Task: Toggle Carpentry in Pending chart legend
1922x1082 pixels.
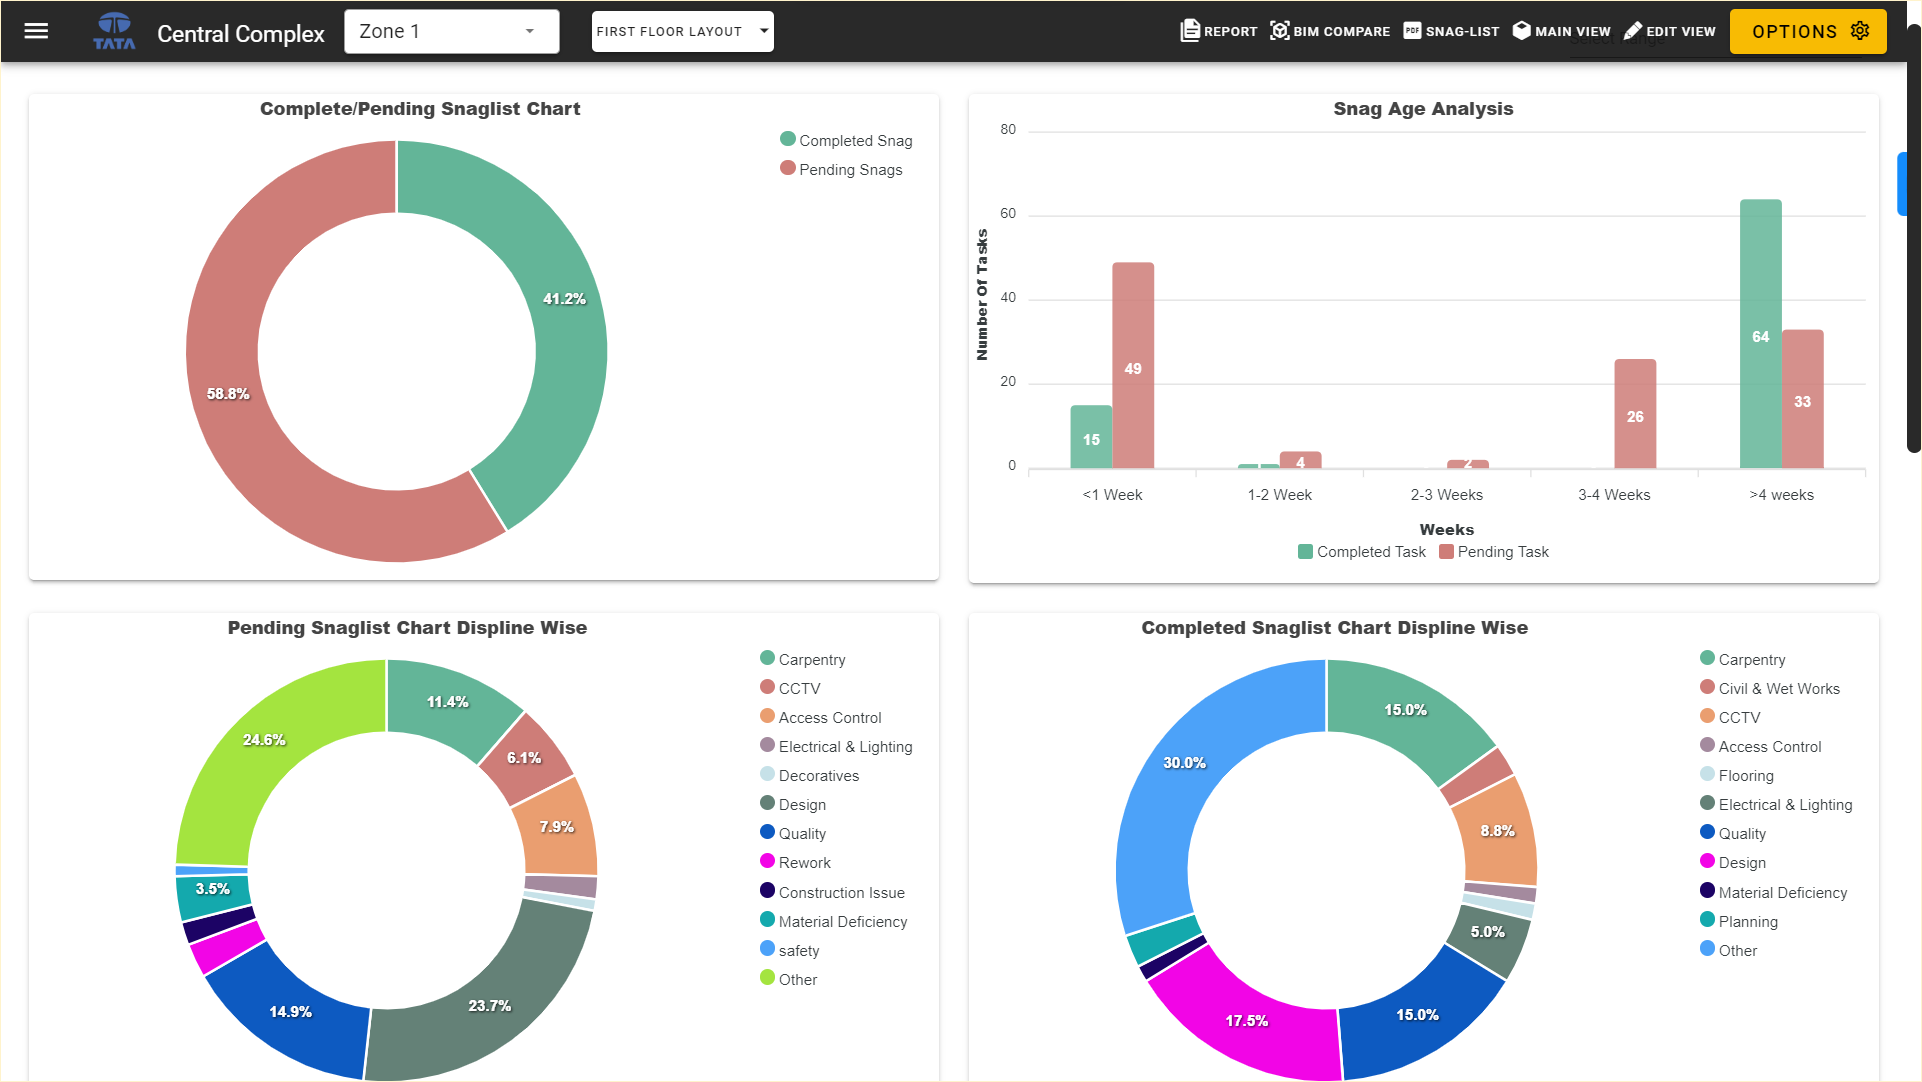Action: [802, 659]
